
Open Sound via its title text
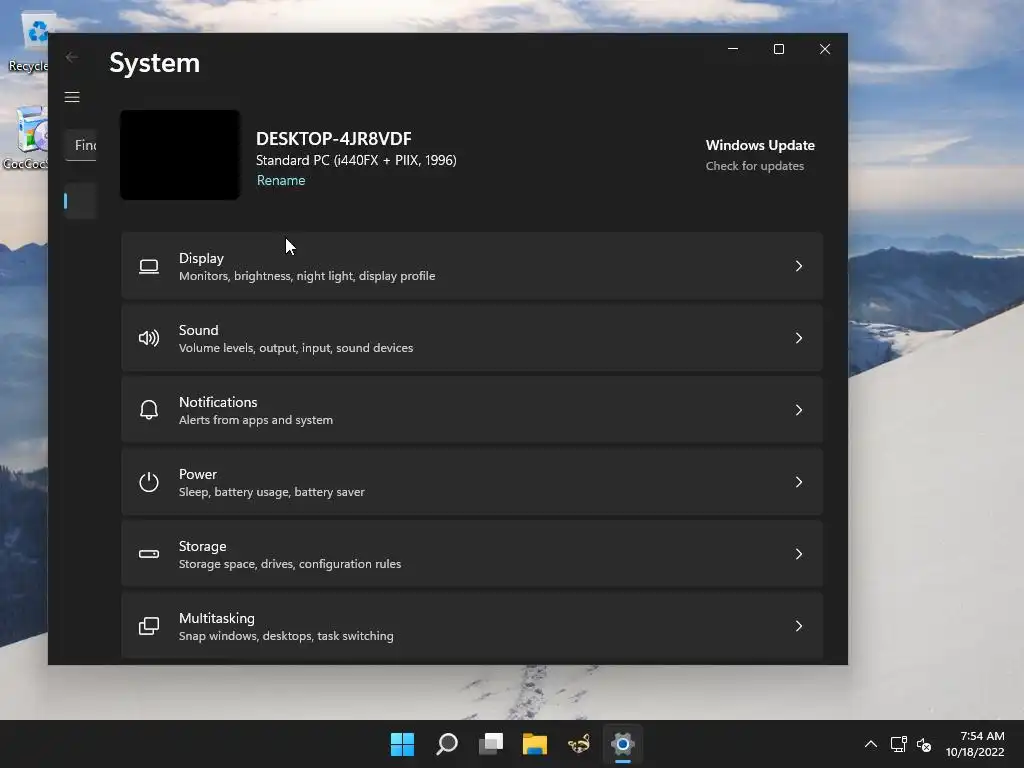(199, 330)
